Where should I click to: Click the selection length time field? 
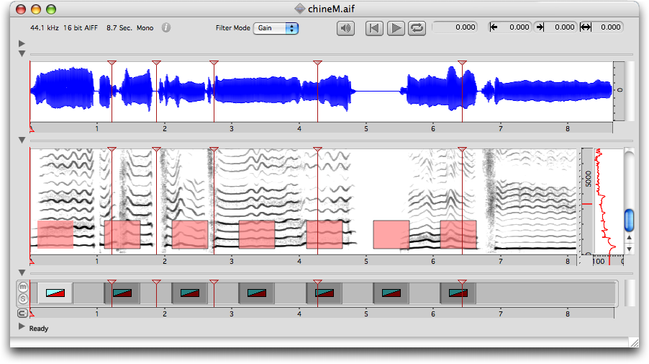[x=607, y=27]
